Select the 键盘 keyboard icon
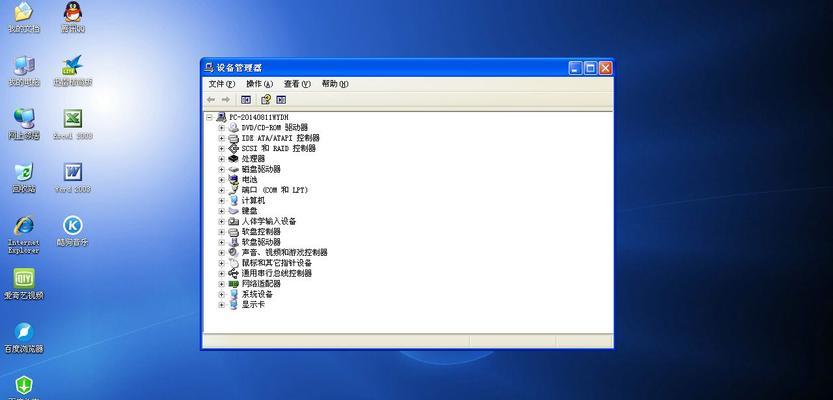Screen dimensions: 833x400 [233, 211]
